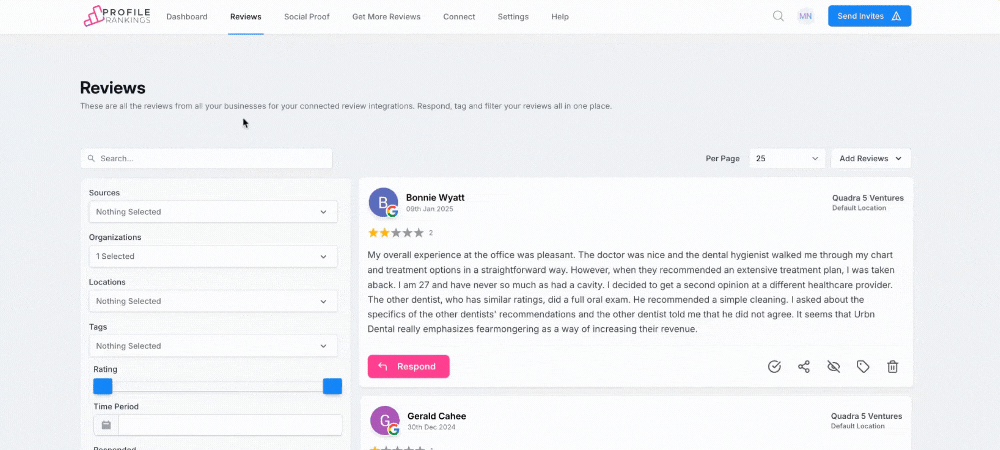Viewport: 1000px width, 450px height.
Task: Expand the Sources dropdown
Action: [x=213, y=212]
